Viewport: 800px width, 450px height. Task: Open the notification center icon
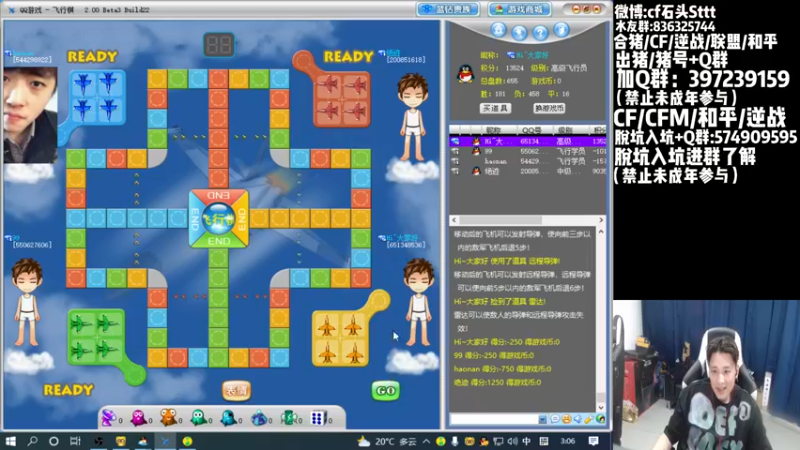[x=593, y=441]
